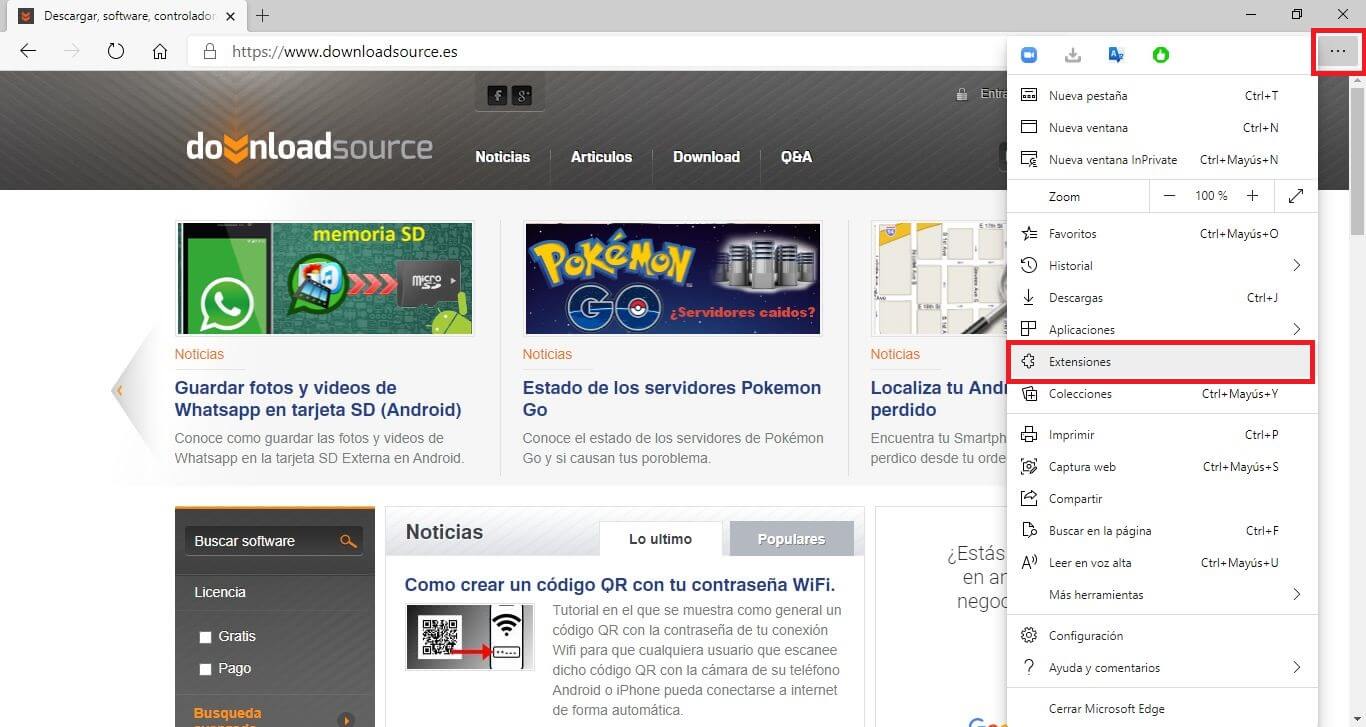
Task: Click the search magnifier in Buscar software
Action: (348, 541)
